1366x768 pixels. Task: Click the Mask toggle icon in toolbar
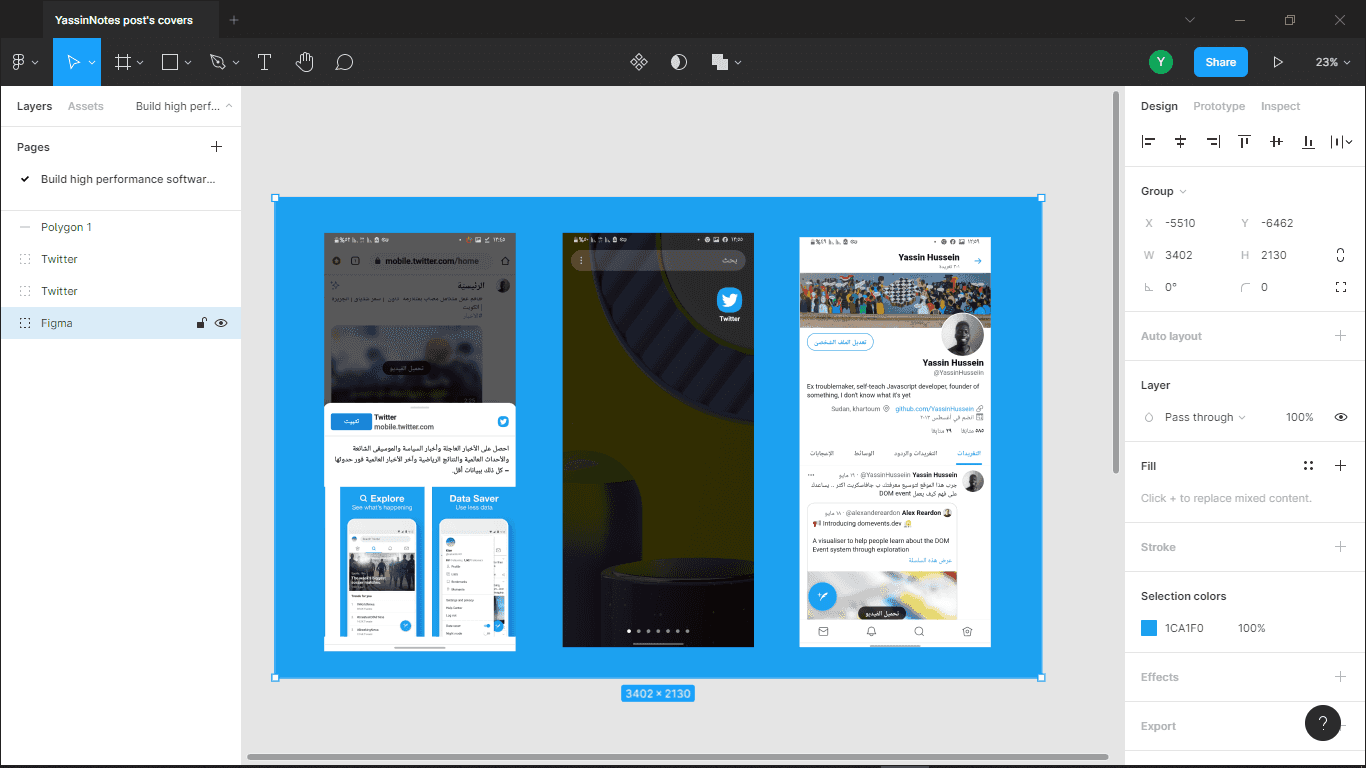point(679,62)
